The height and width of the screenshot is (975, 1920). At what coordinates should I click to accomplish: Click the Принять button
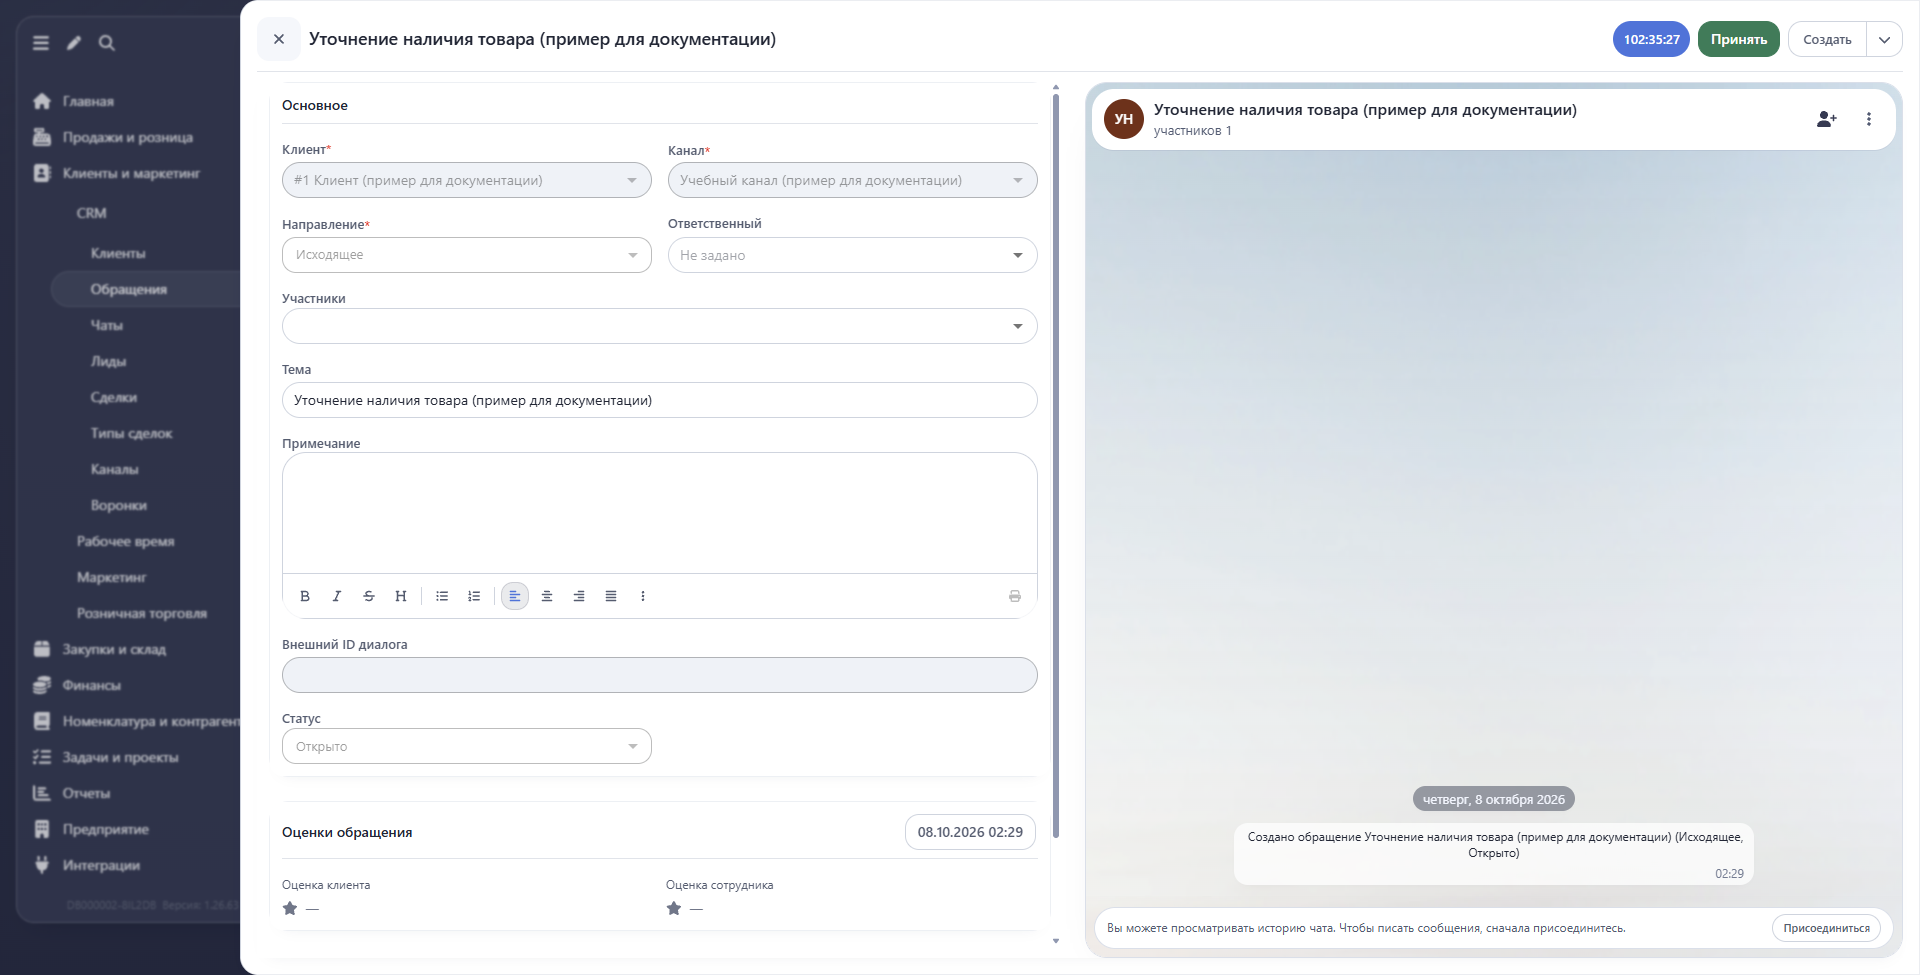[1739, 40]
